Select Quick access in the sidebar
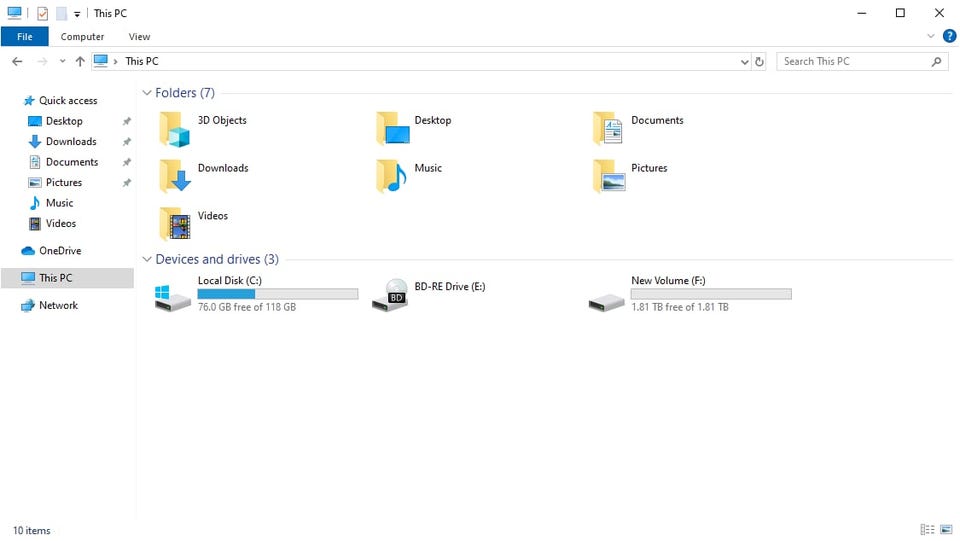Screen dimensions: 960x541 pyautogui.click(x=68, y=100)
